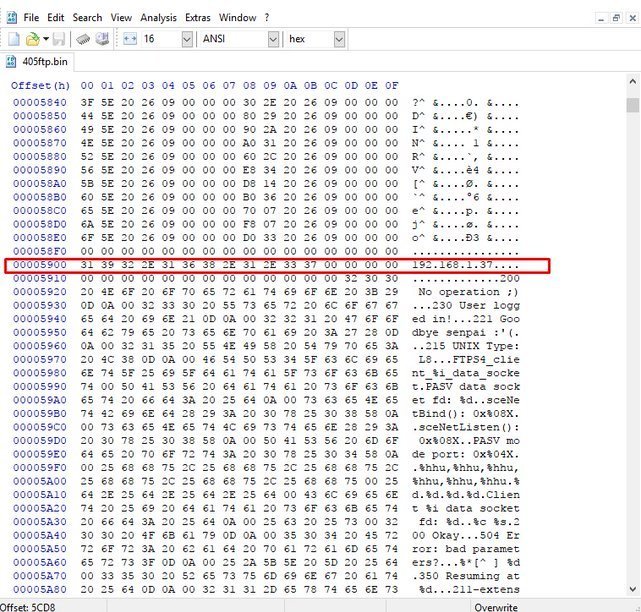
Task: Click the Open file folder icon
Action: pos(33,39)
